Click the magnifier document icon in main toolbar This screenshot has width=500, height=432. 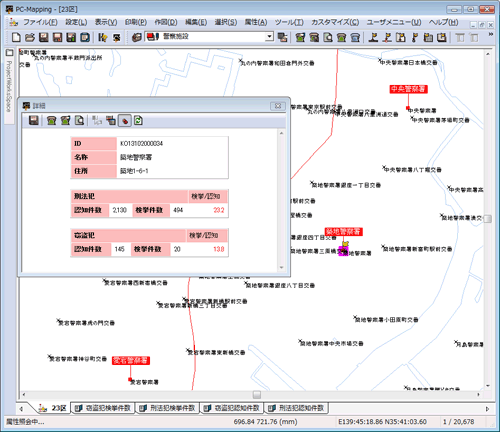point(328,37)
